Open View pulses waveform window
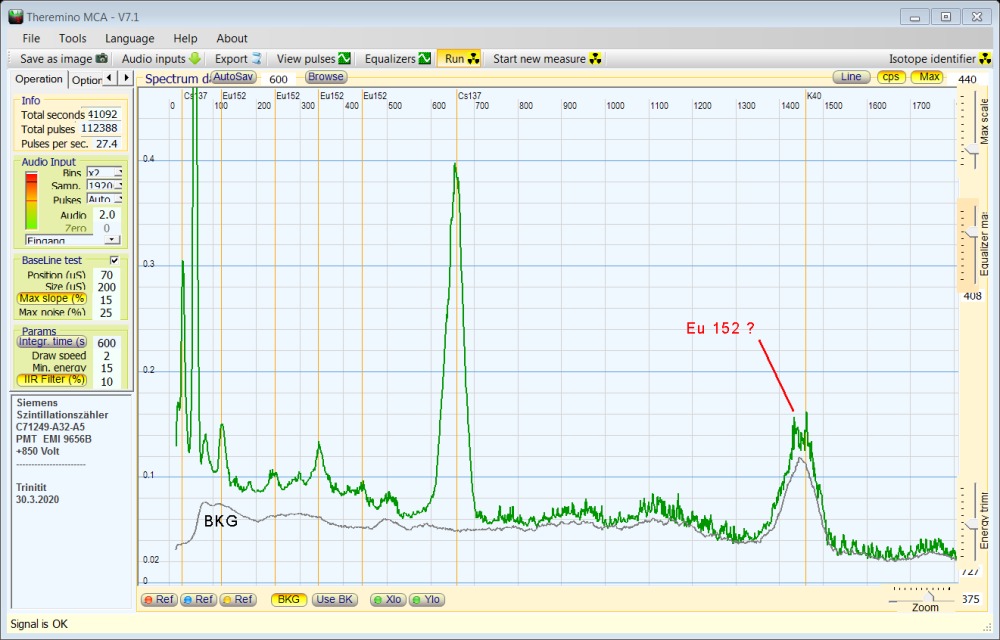Screen dimensions: 1000x640 tap(313, 59)
